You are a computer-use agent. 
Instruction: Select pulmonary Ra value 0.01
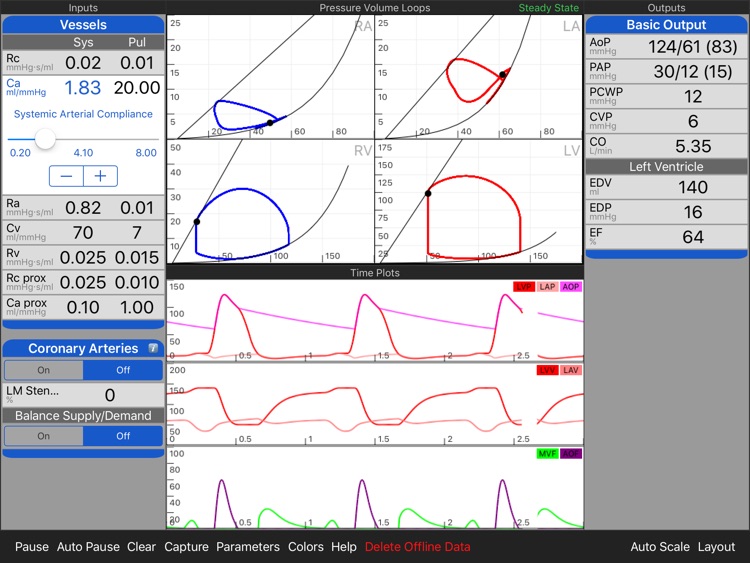(x=137, y=208)
